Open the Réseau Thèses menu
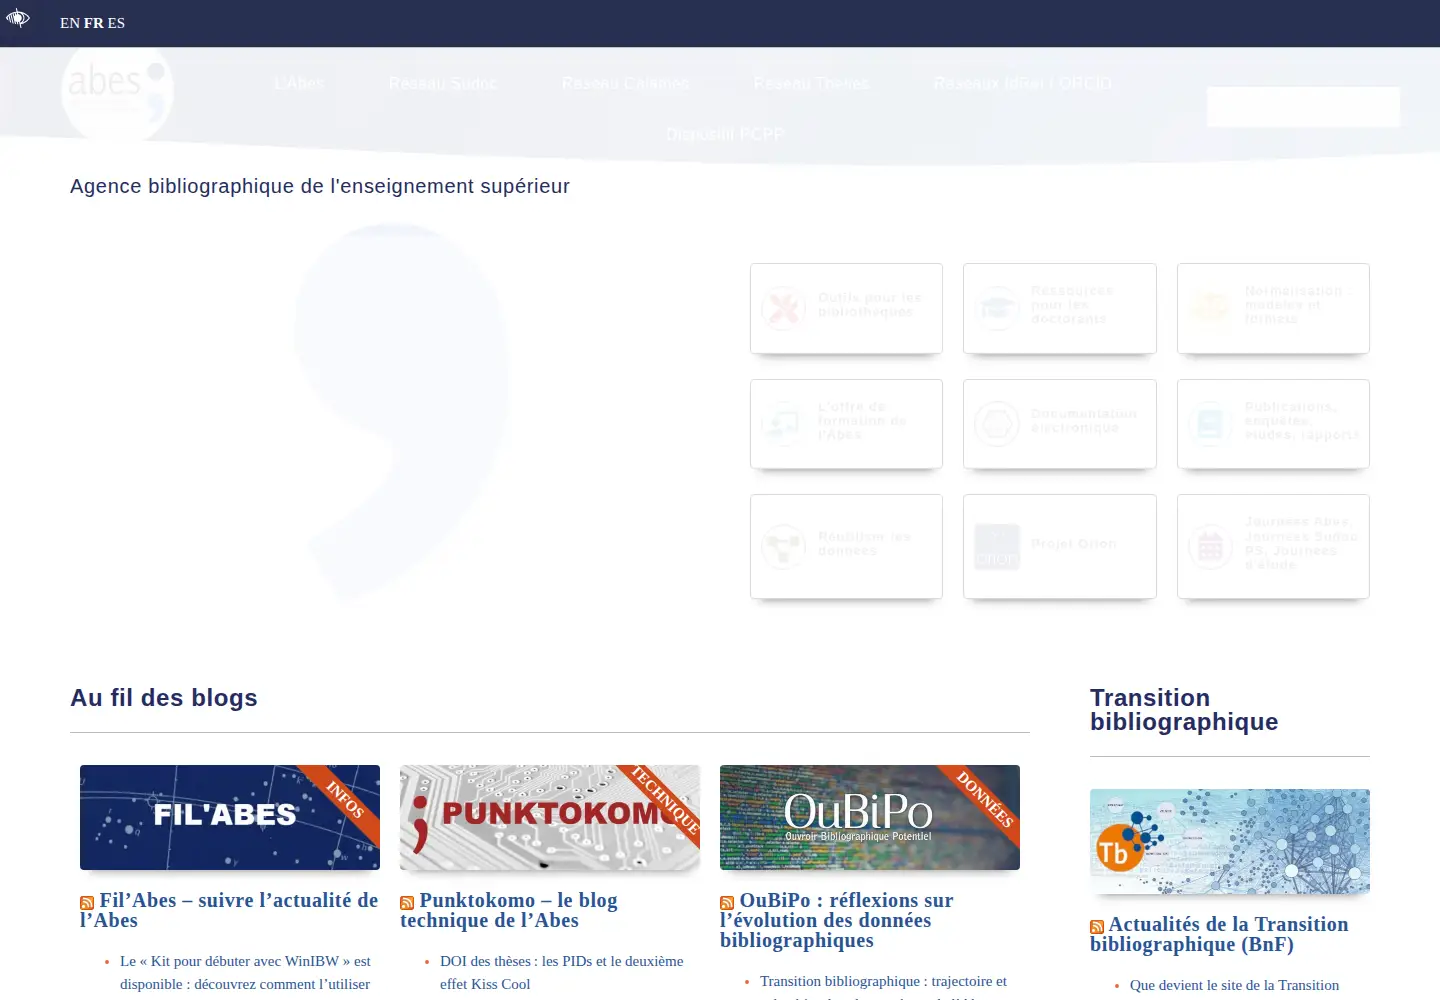 [x=812, y=83]
